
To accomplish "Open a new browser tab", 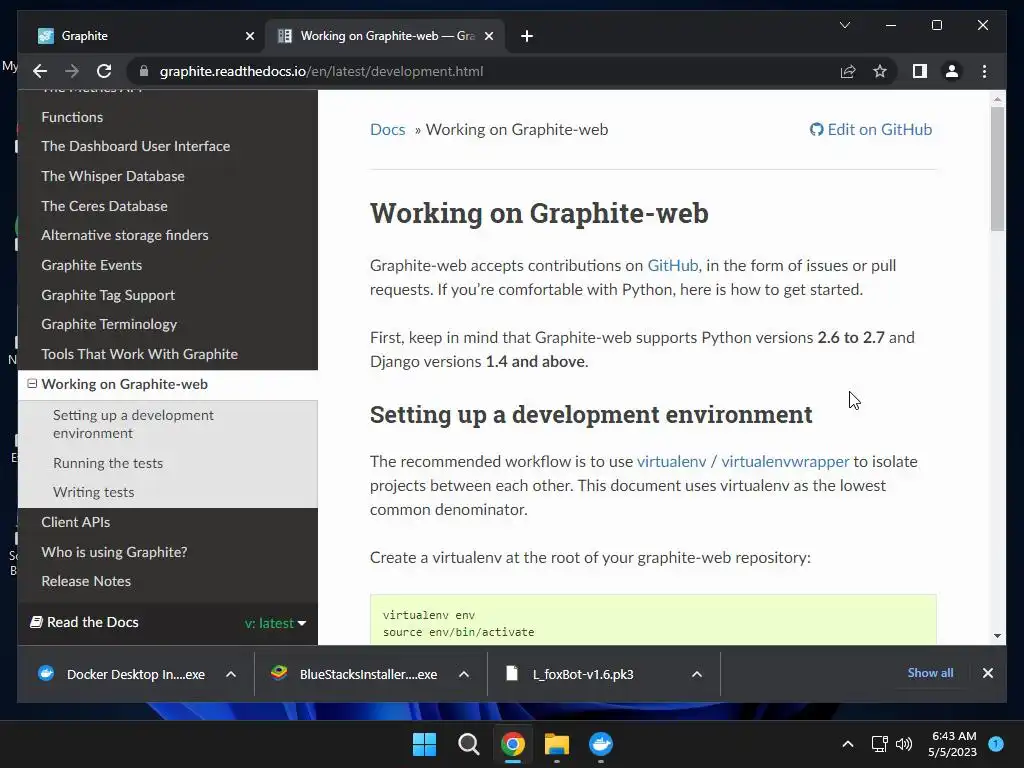I will click(x=526, y=36).
